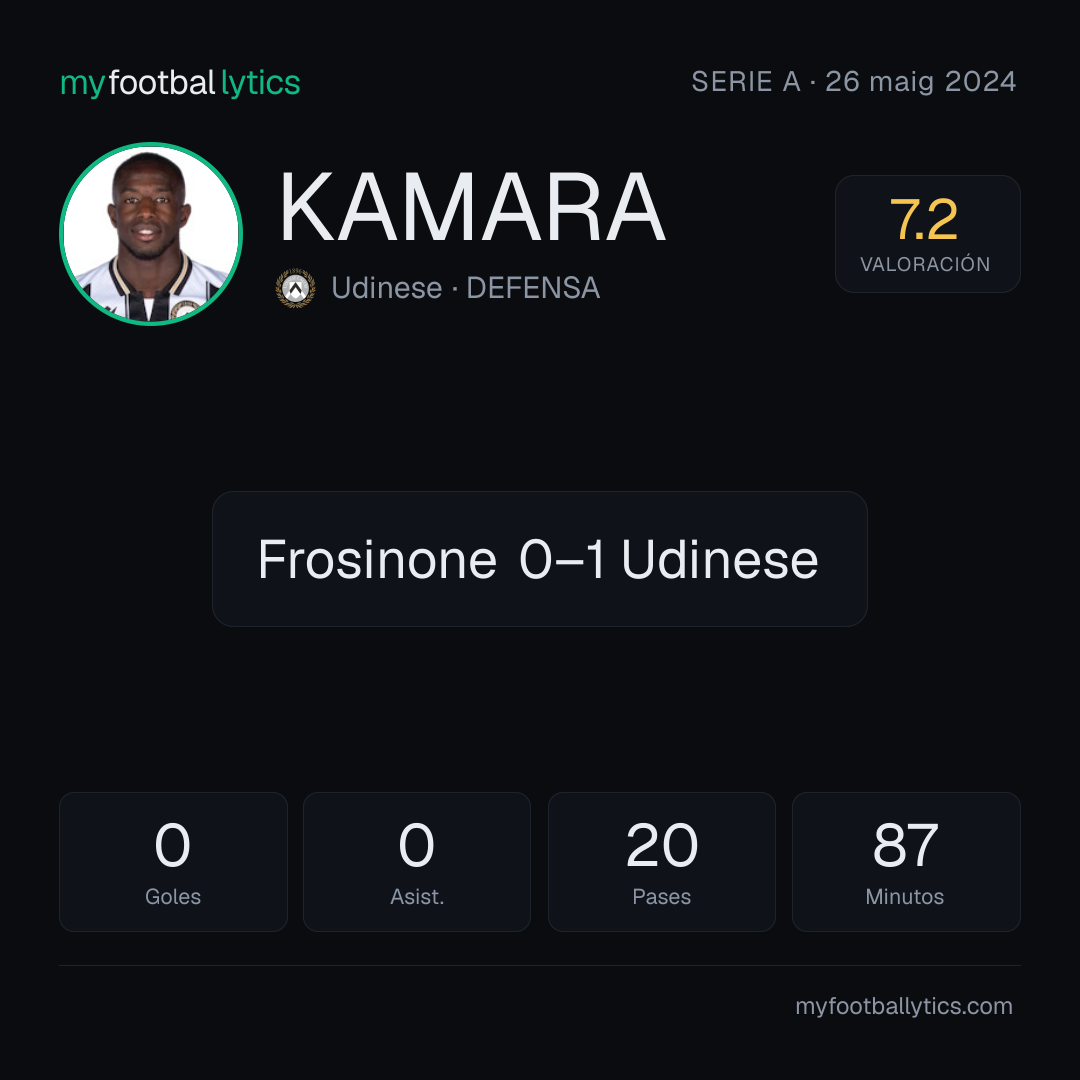The width and height of the screenshot is (1080, 1080).
Task: Click the SERIE A date label
Action: (x=853, y=82)
